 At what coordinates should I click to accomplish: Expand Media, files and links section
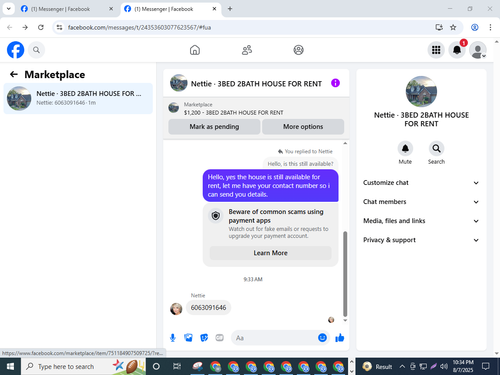(x=421, y=221)
